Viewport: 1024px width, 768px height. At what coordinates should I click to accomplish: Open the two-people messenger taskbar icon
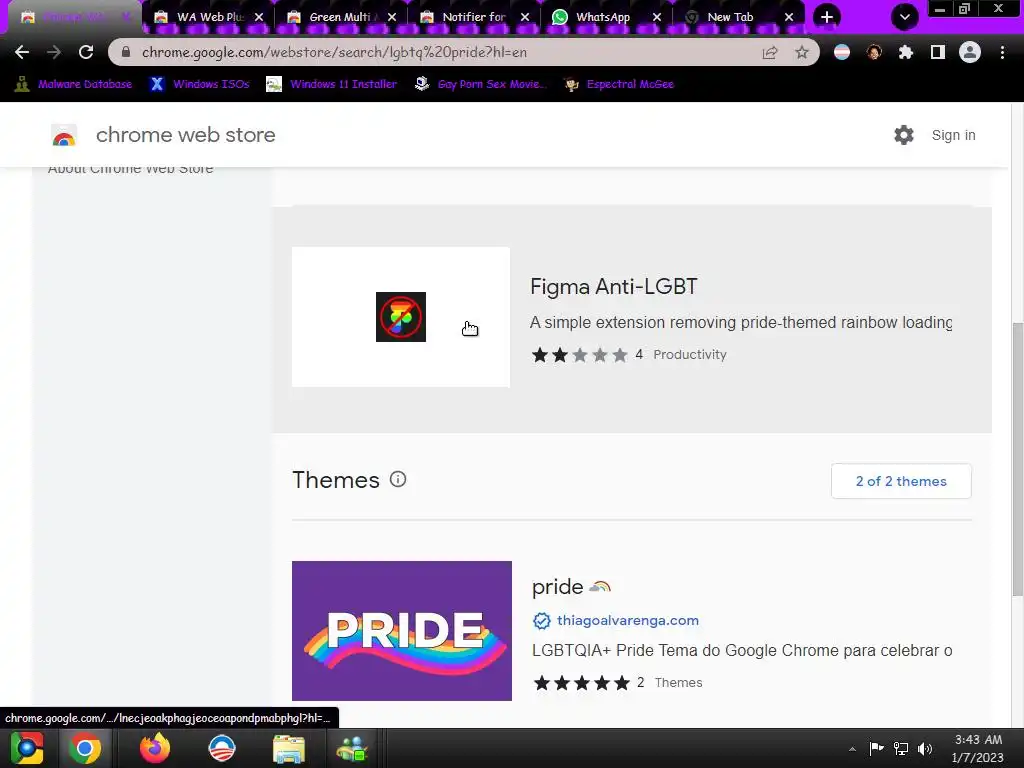[353, 749]
